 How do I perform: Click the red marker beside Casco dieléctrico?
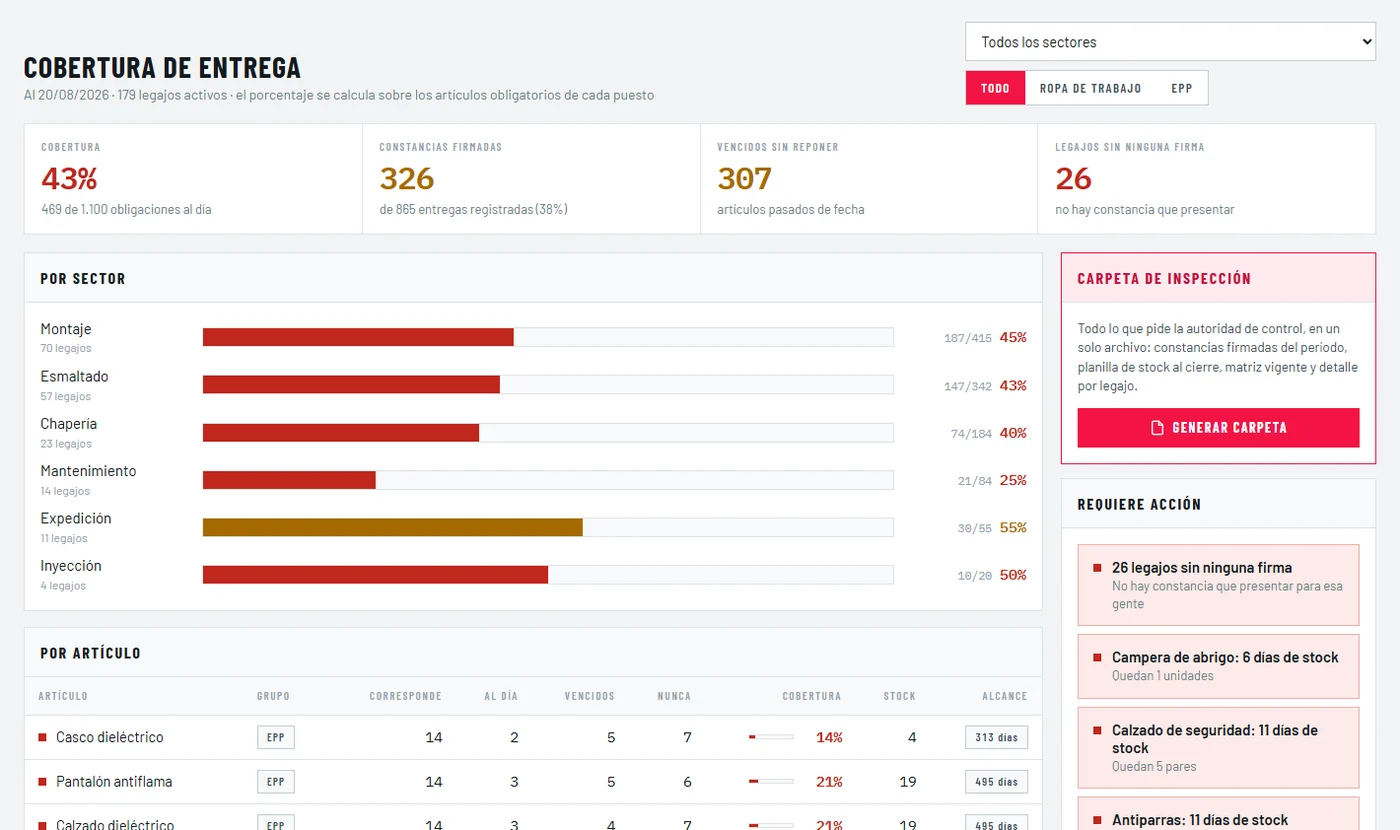click(x=43, y=738)
